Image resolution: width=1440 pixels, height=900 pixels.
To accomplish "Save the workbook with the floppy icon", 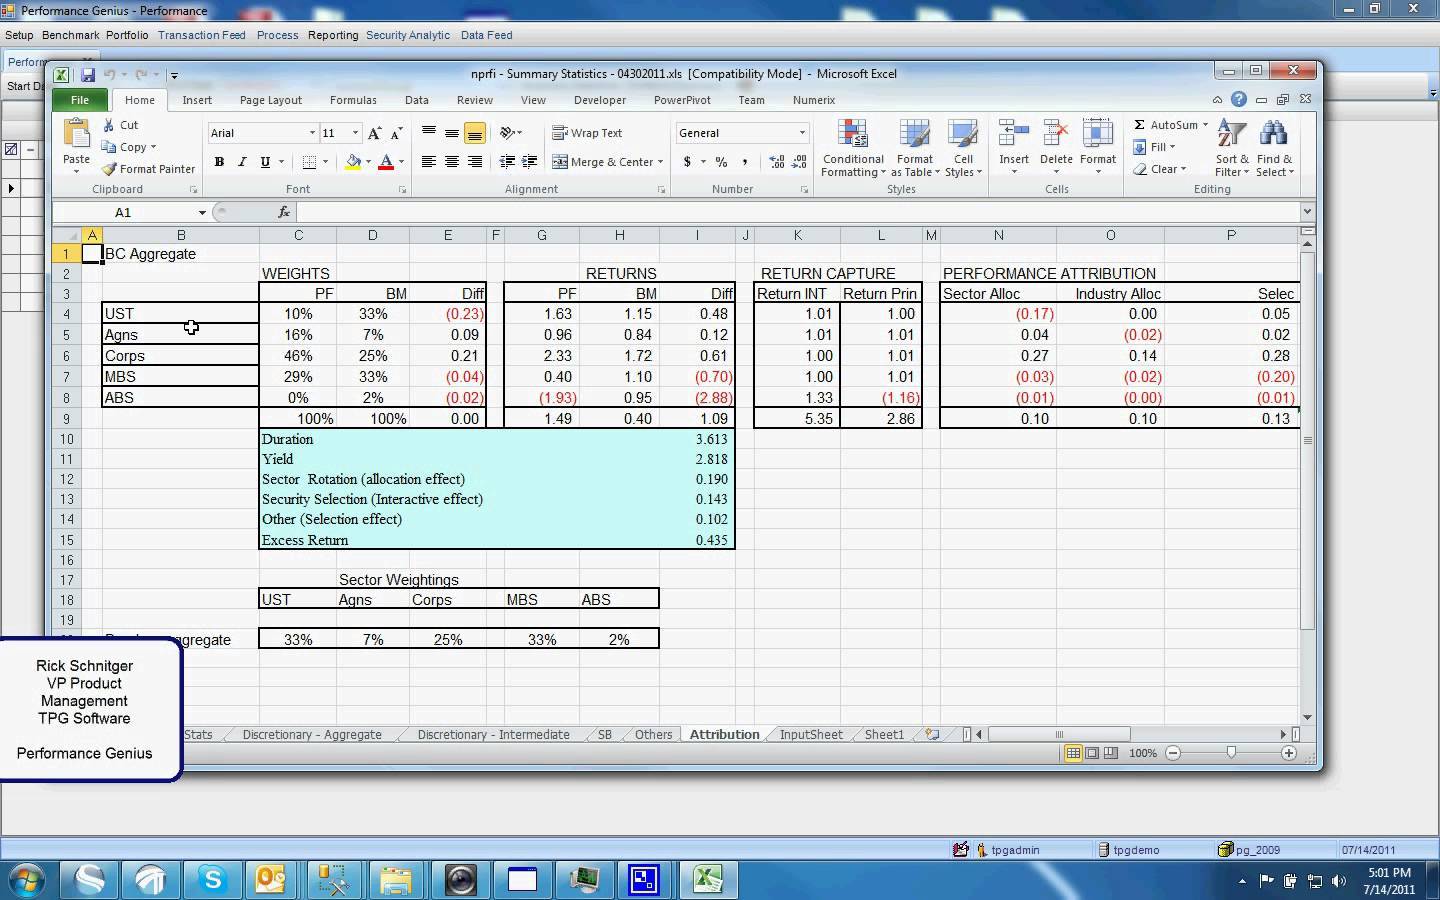I will [88, 74].
